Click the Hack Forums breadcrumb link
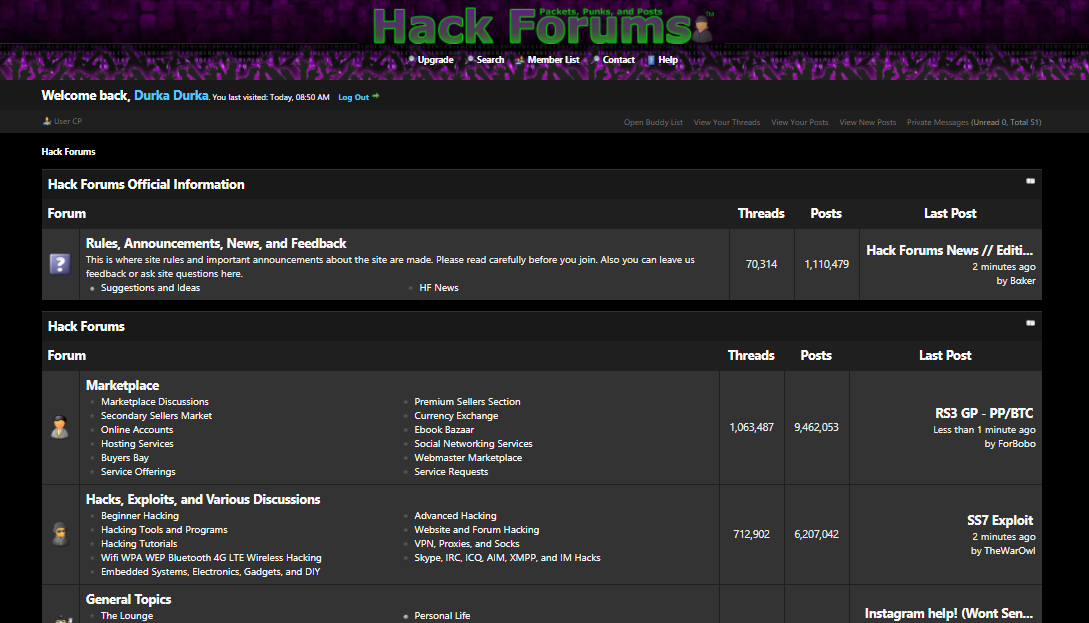The height and width of the screenshot is (623, 1089). (68, 151)
